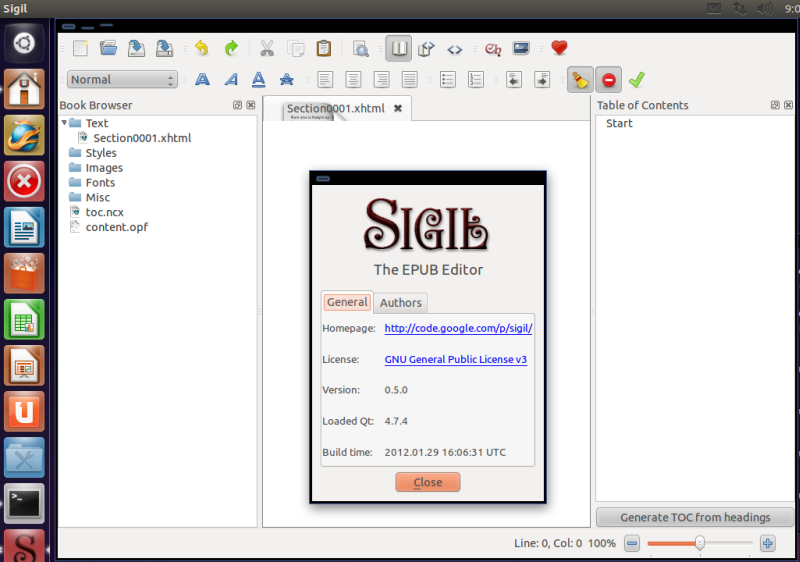
Task: Collapse the Text folder in Book Browser
Action: point(64,123)
